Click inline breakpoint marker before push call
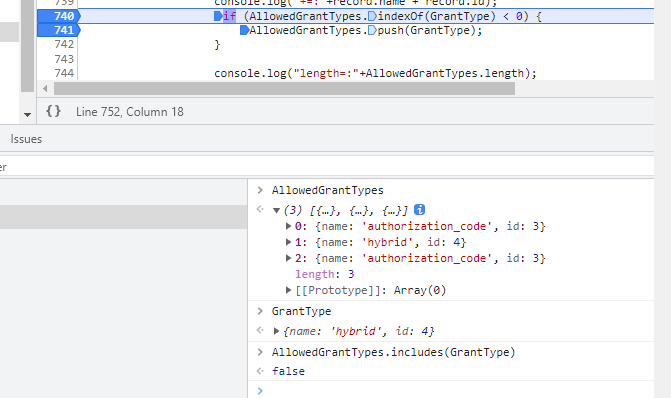Image resolution: width=671 pixels, height=398 pixels. coord(372,30)
